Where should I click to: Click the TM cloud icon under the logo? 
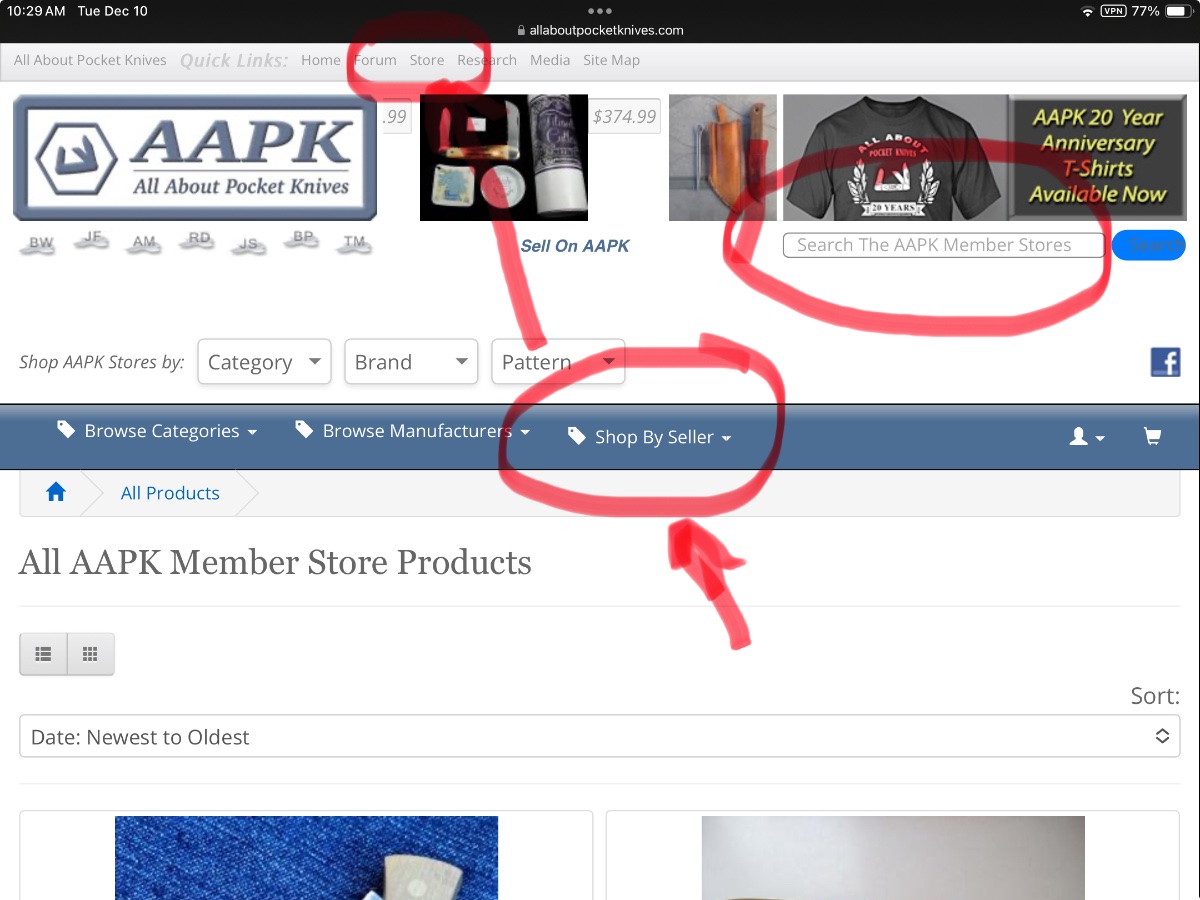click(x=354, y=244)
